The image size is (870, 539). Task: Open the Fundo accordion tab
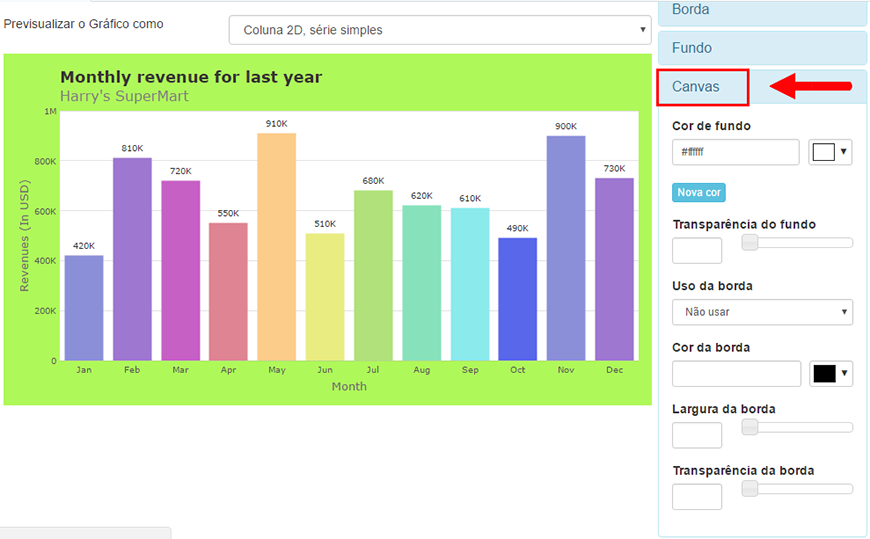point(762,48)
